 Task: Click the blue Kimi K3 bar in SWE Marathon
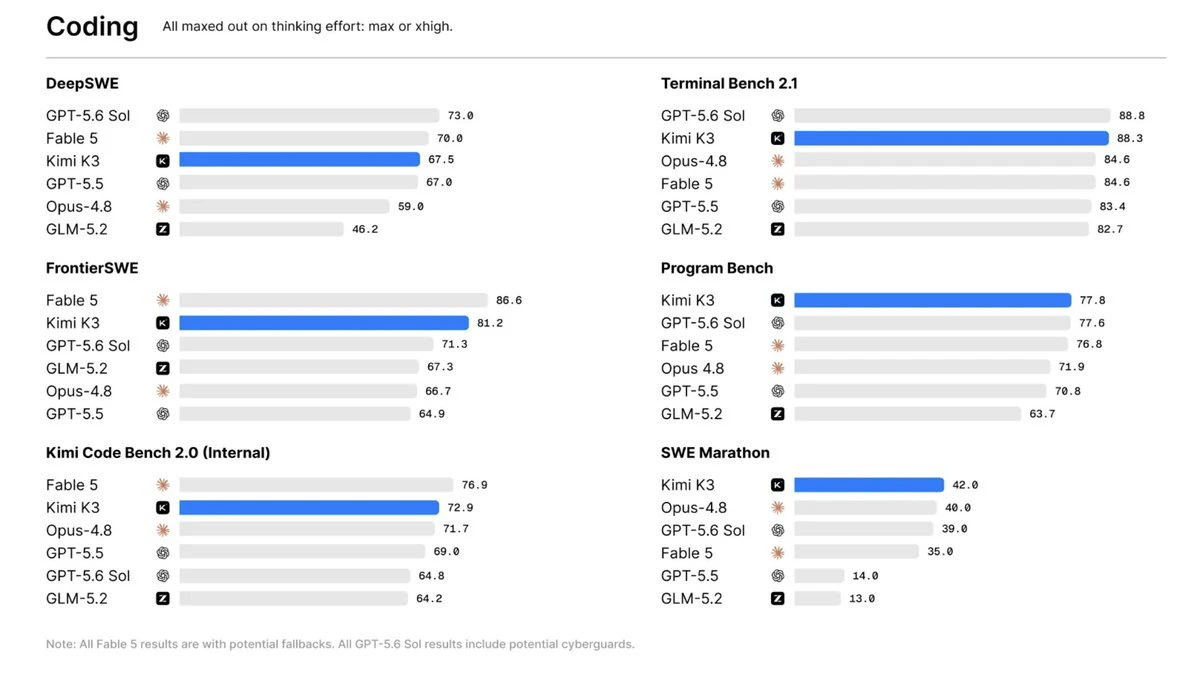point(869,485)
